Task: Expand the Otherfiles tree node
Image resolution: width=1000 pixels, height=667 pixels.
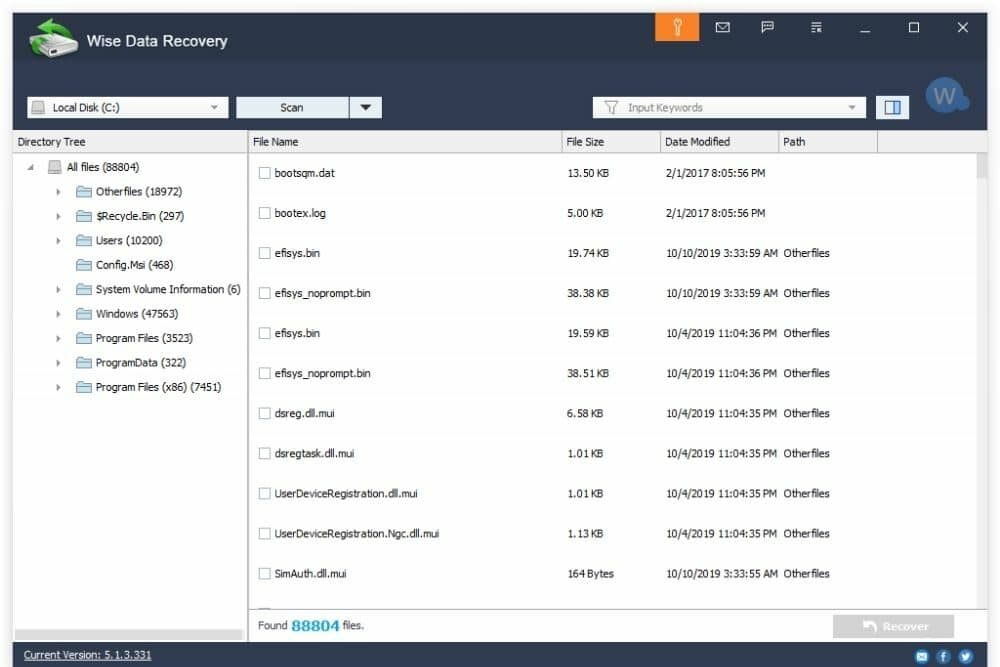Action: [58, 191]
